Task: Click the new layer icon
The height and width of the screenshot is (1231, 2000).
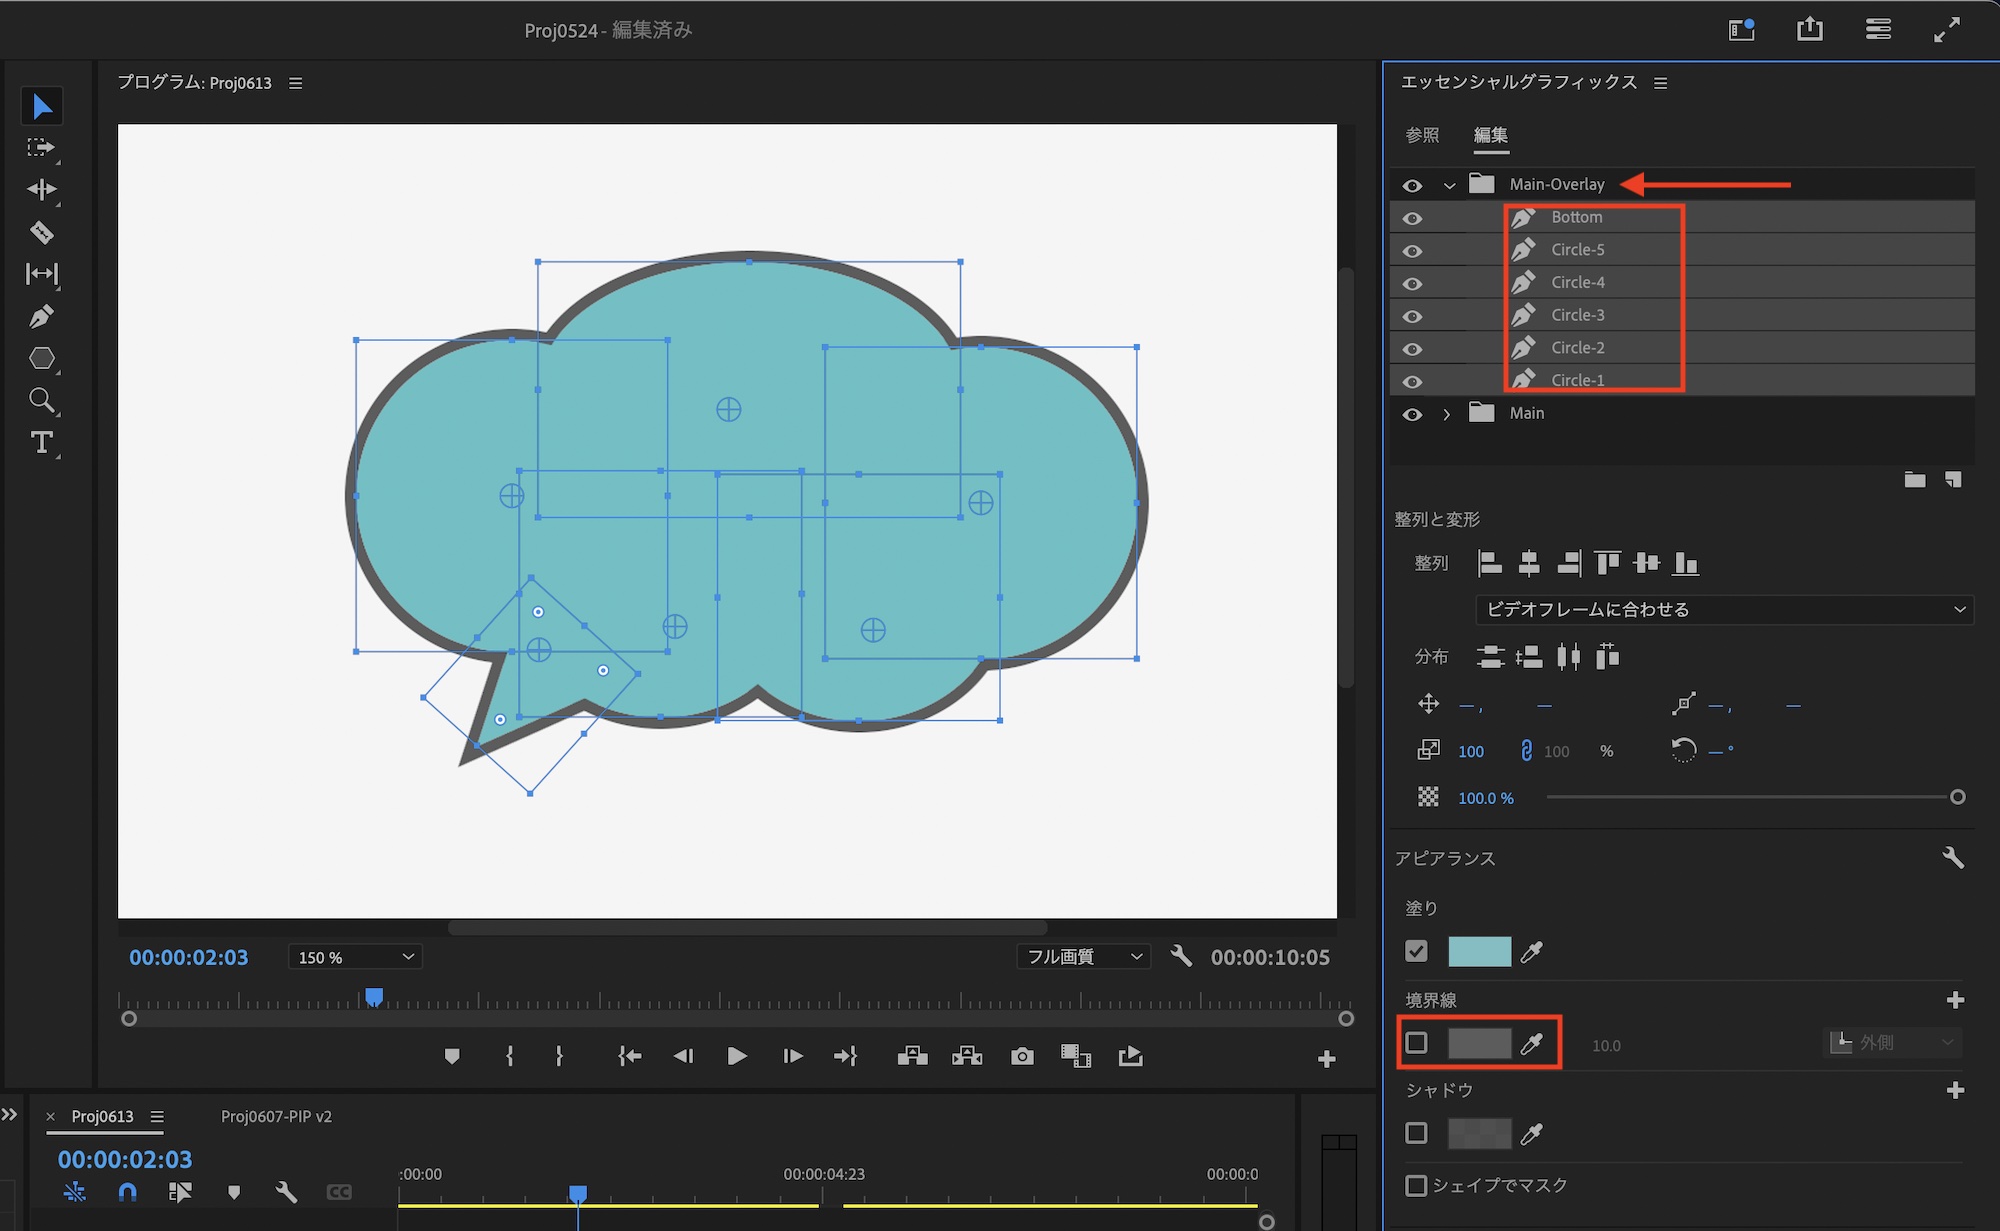Action: [1952, 480]
